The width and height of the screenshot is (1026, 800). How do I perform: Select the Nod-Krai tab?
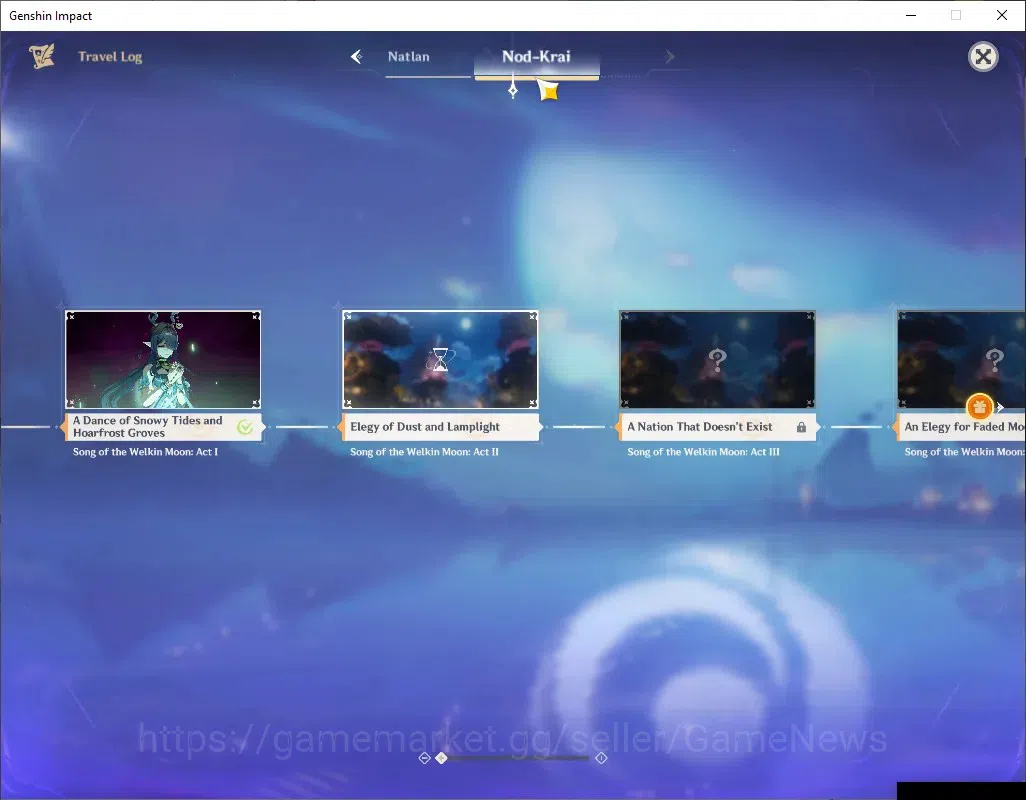tap(536, 56)
